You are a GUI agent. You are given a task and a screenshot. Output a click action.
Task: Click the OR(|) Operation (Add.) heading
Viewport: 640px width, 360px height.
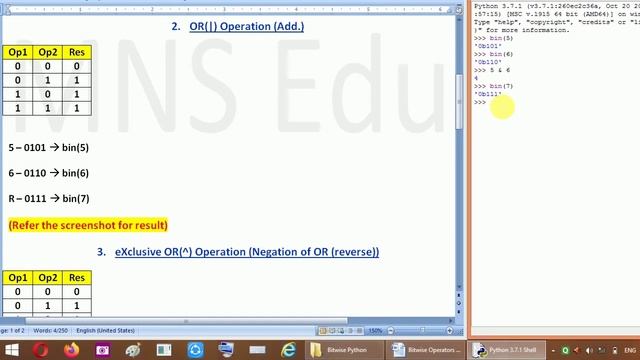coord(247,27)
